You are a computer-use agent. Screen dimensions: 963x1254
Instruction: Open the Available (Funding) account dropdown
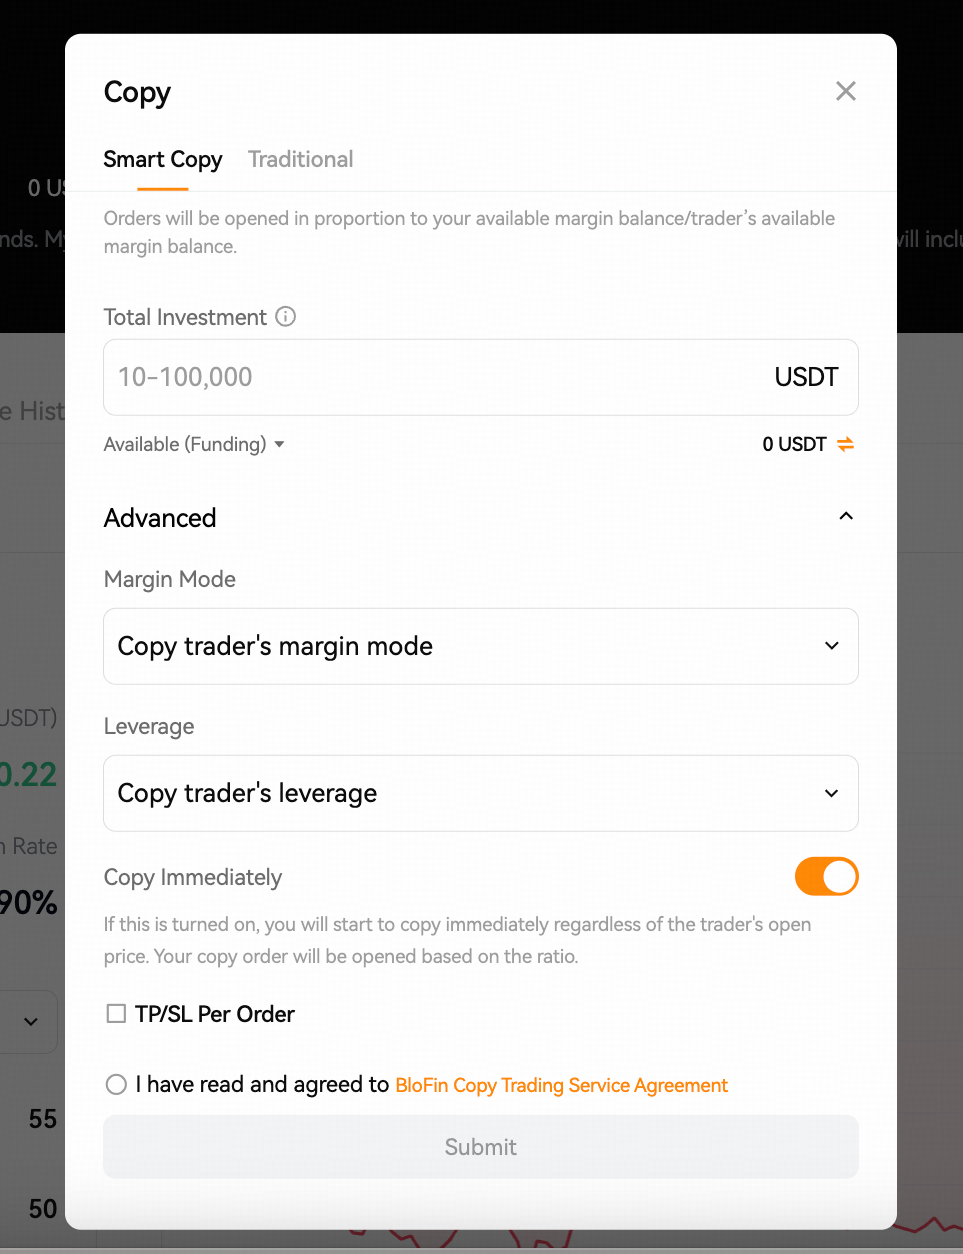coord(194,444)
